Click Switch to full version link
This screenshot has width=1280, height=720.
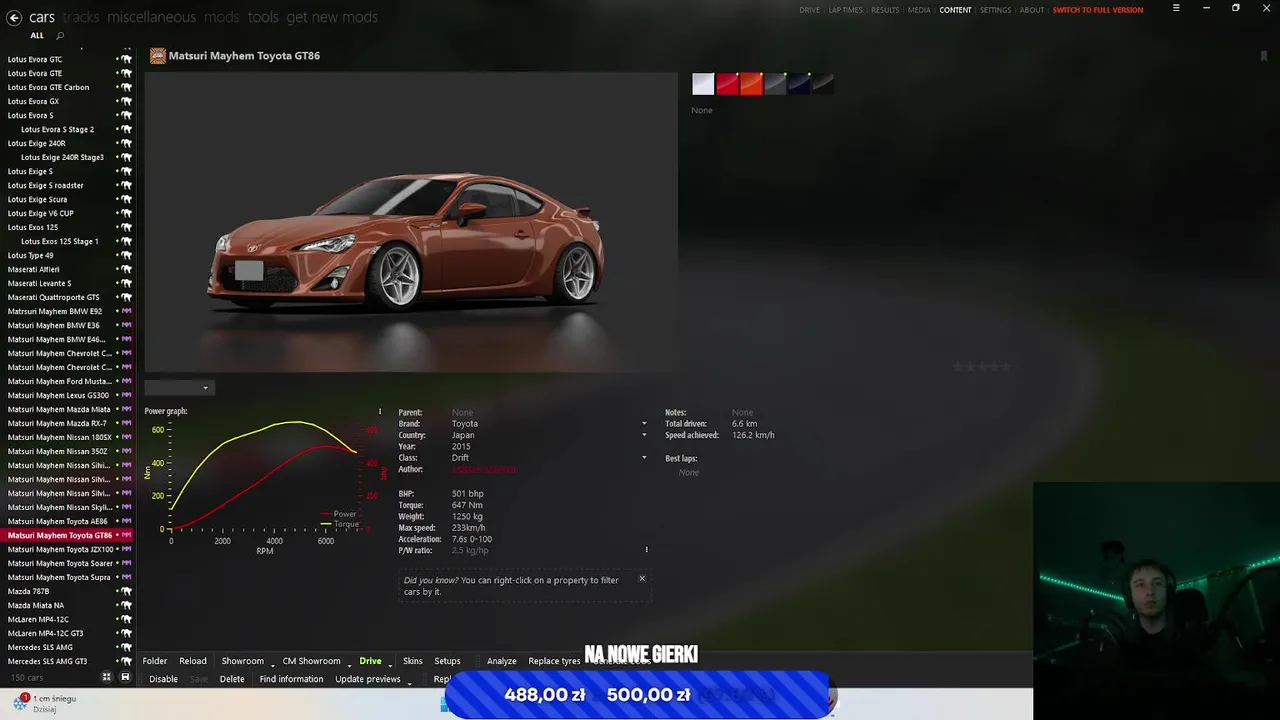point(1098,10)
